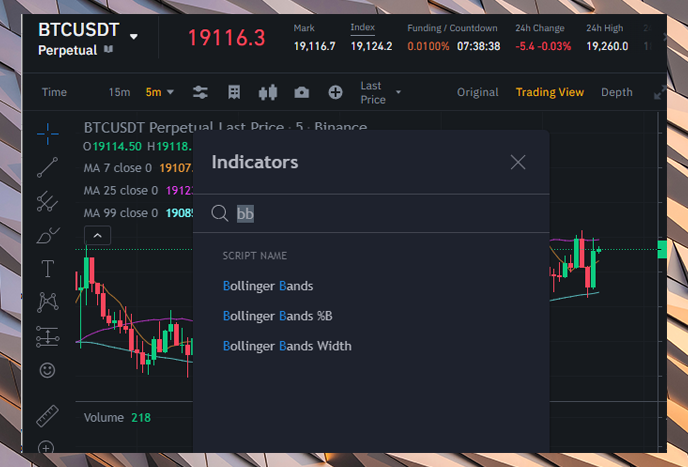Click the zoom in tool
Screen dimensions: 688x467
(x=47, y=447)
